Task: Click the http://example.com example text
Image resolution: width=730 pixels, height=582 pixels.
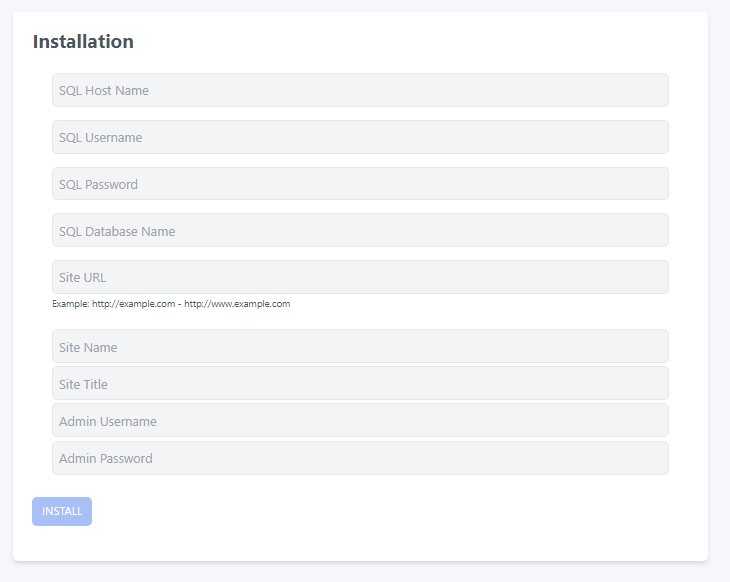Action: pyautogui.click(x=134, y=304)
